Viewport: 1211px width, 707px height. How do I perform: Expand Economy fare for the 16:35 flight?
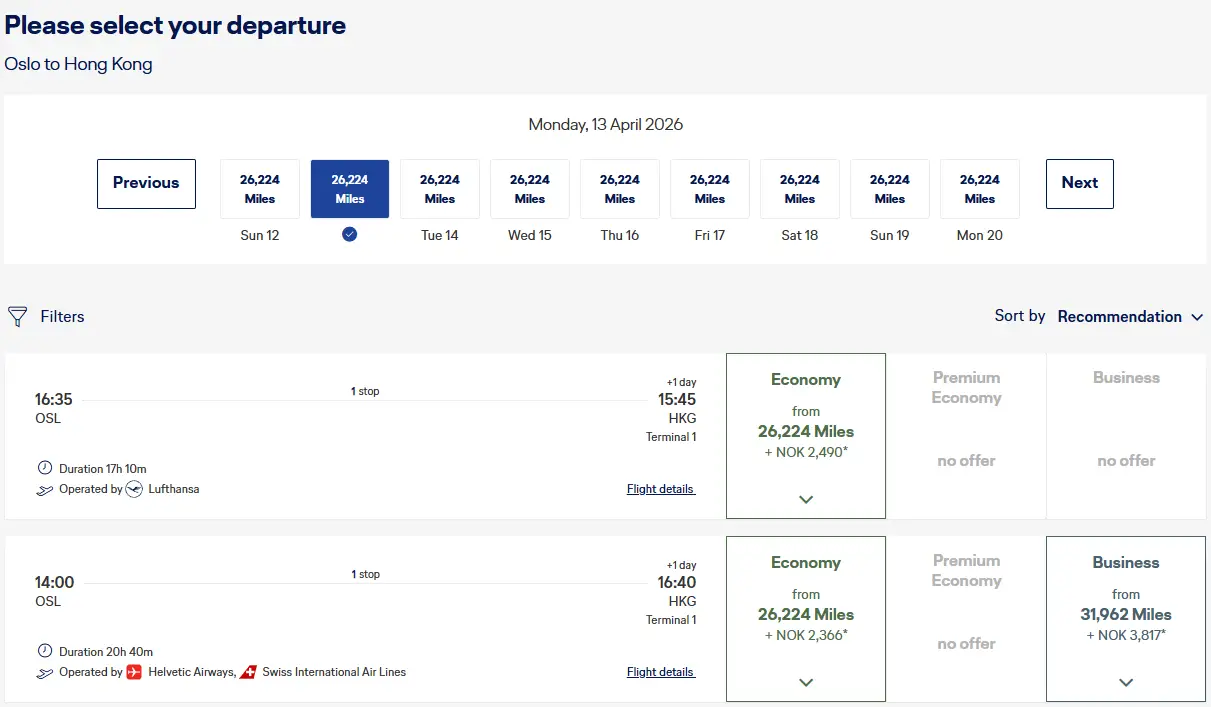coord(806,499)
